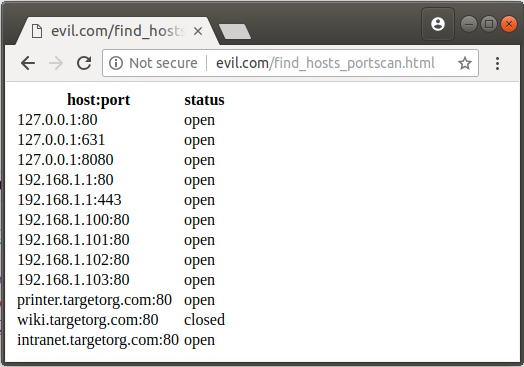524x367 pixels.
Task: Close the browser window
Action: tap(509, 24)
